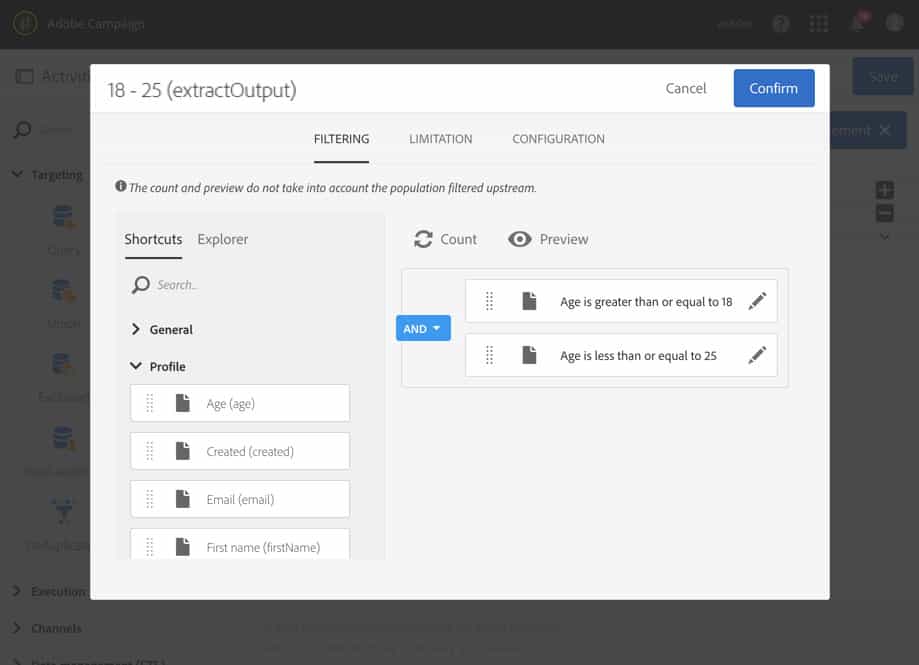The height and width of the screenshot is (665, 919).
Task: Edit the 'Age is less than or equal to 25' rule
Action: coord(757,355)
